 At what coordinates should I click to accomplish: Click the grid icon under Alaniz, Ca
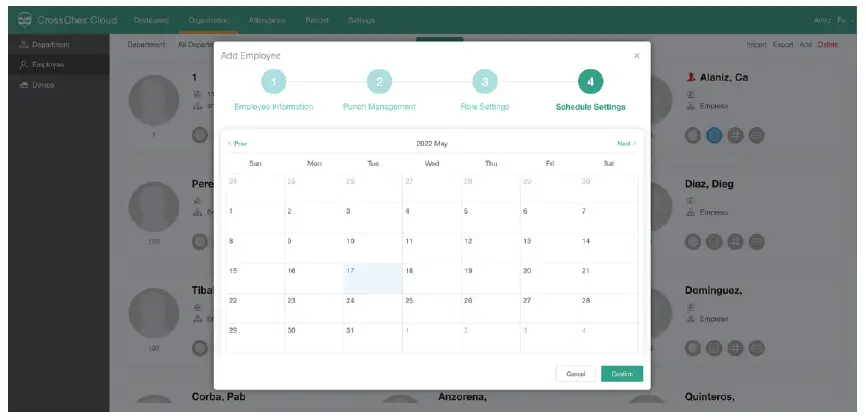(x=735, y=135)
